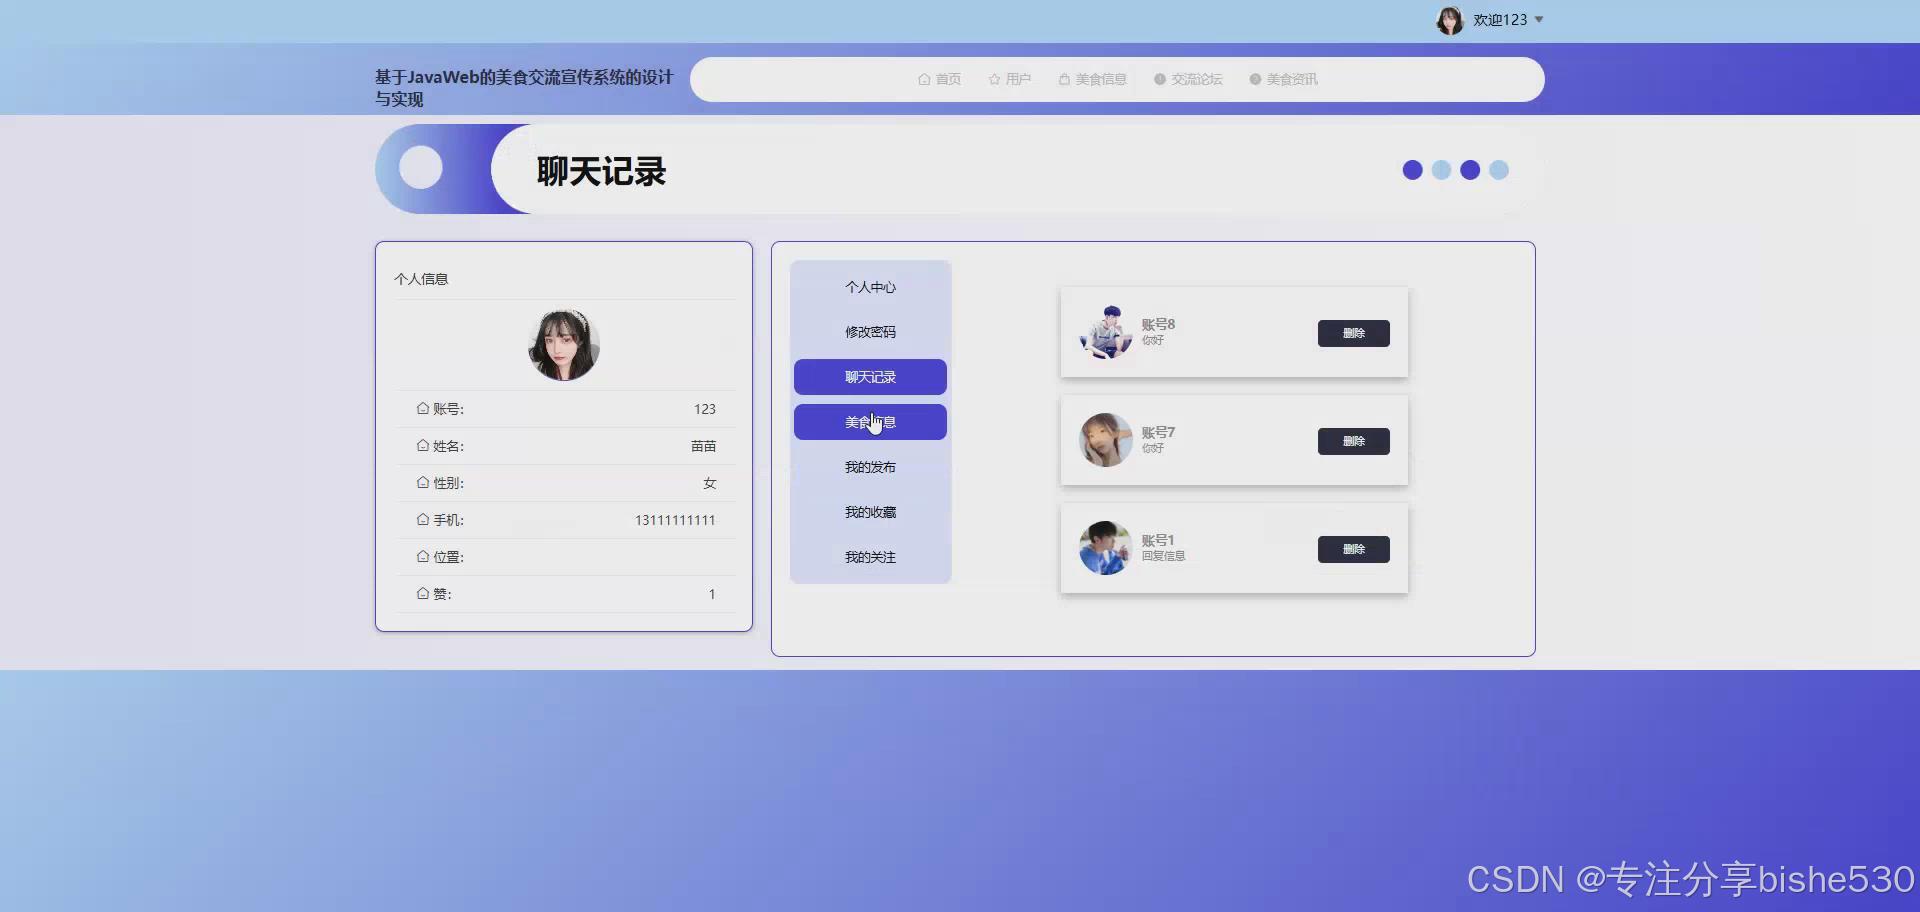The width and height of the screenshot is (1920, 912).
Task: Select the fourth light blue dot indicator
Action: [x=1498, y=170]
